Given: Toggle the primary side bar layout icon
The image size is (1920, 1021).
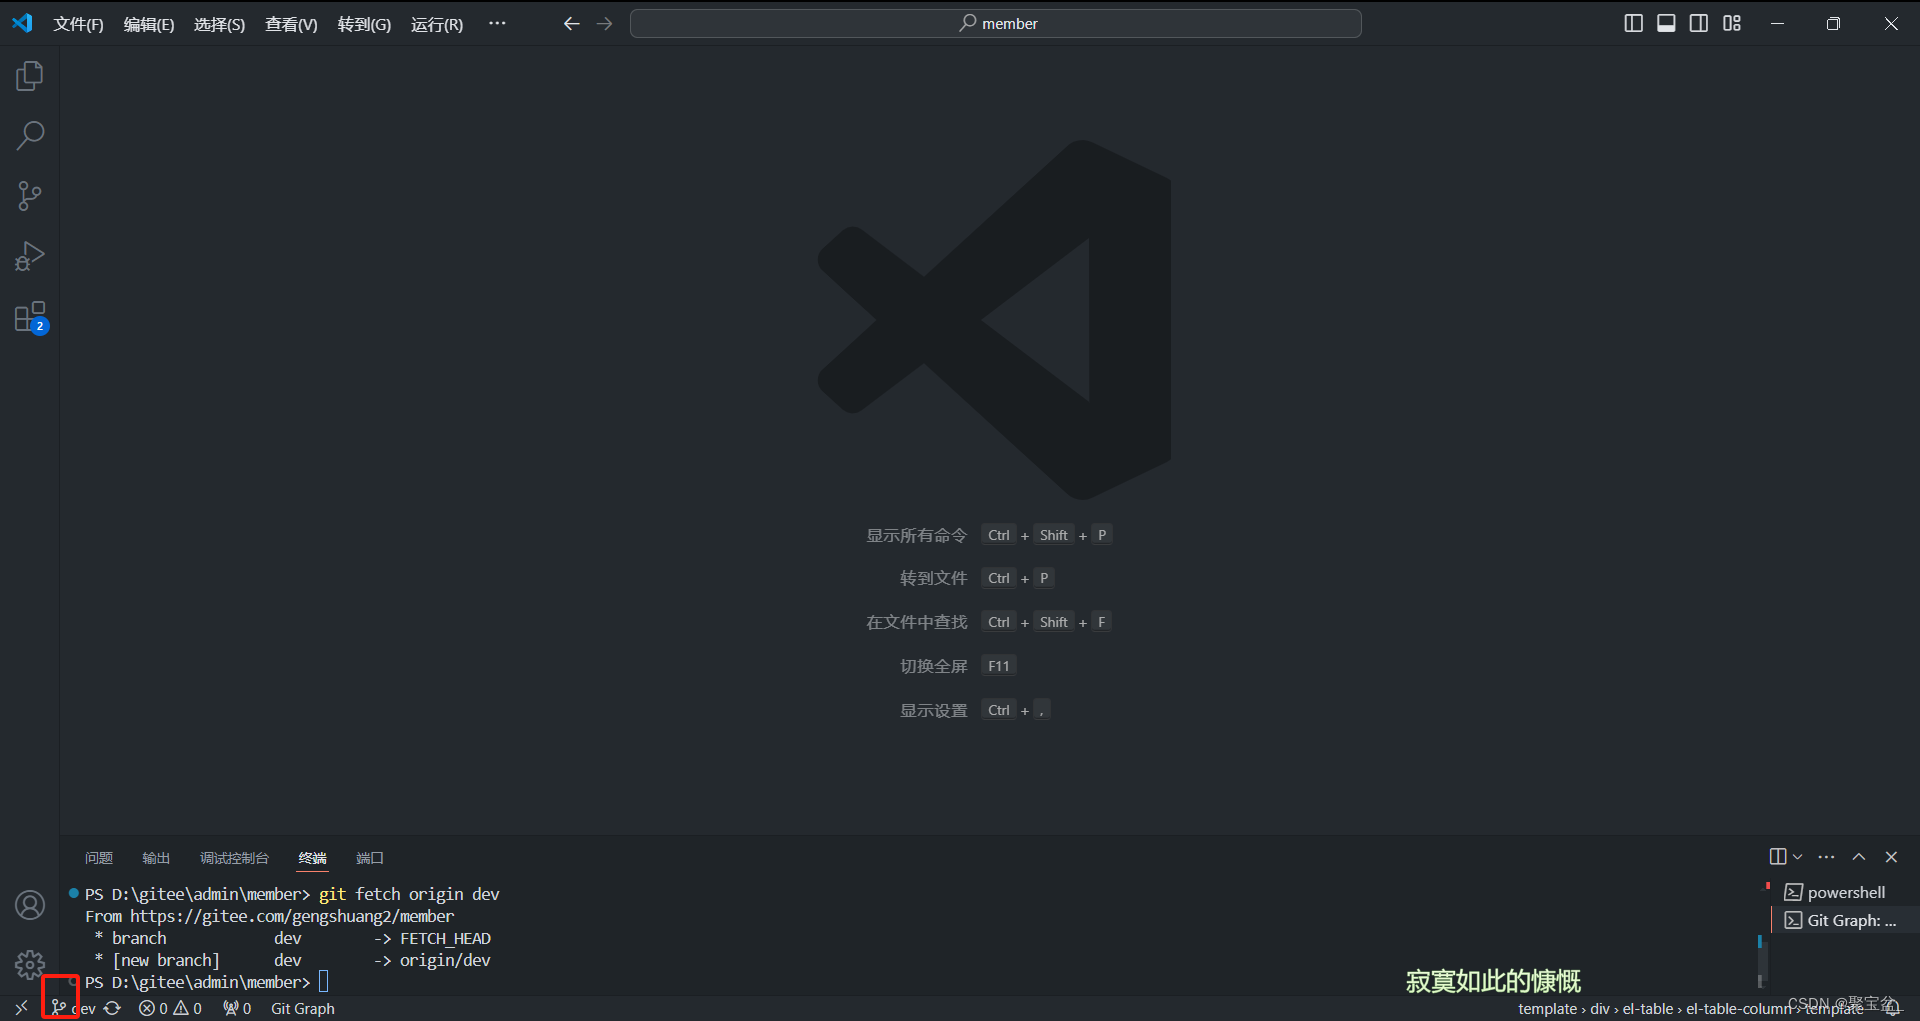Looking at the screenshot, I should 1633,23.
